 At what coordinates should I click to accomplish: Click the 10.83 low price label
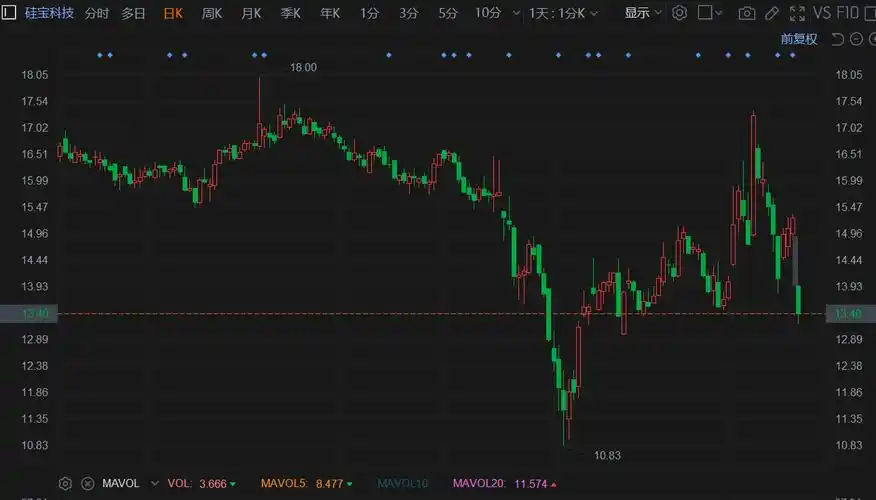[x=607, y=456]
